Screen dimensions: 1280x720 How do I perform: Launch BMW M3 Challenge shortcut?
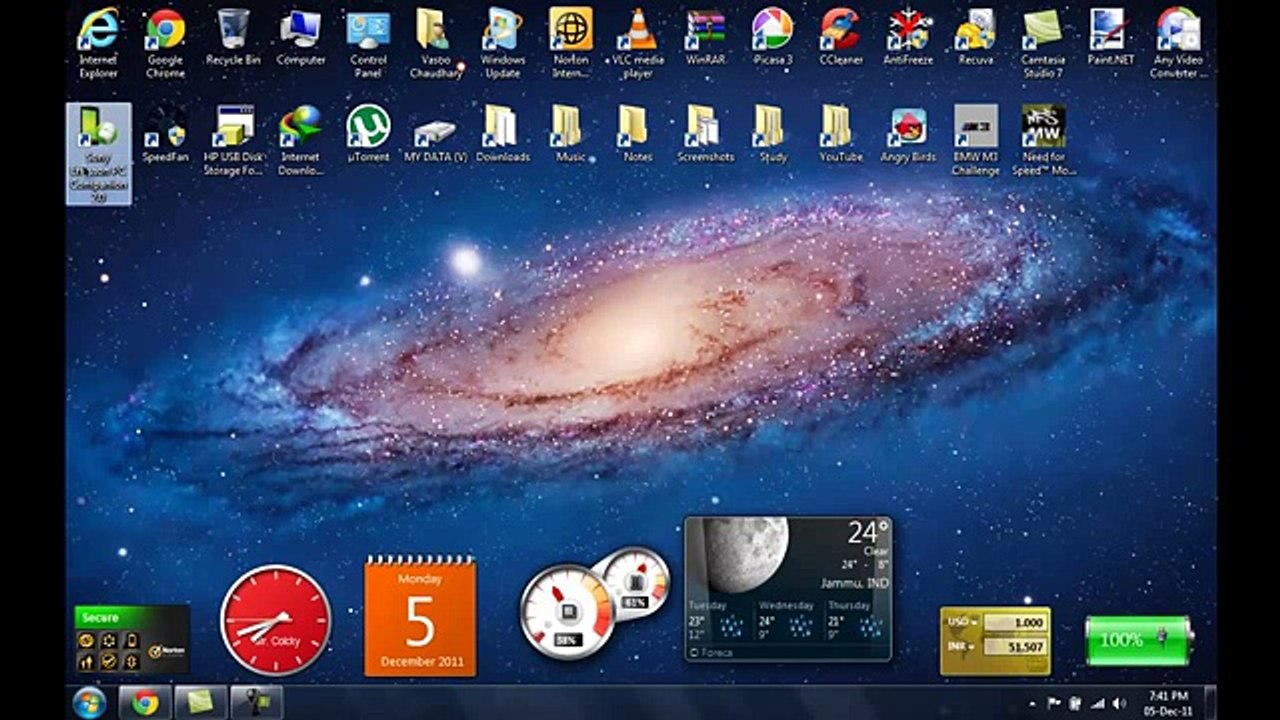975,140
